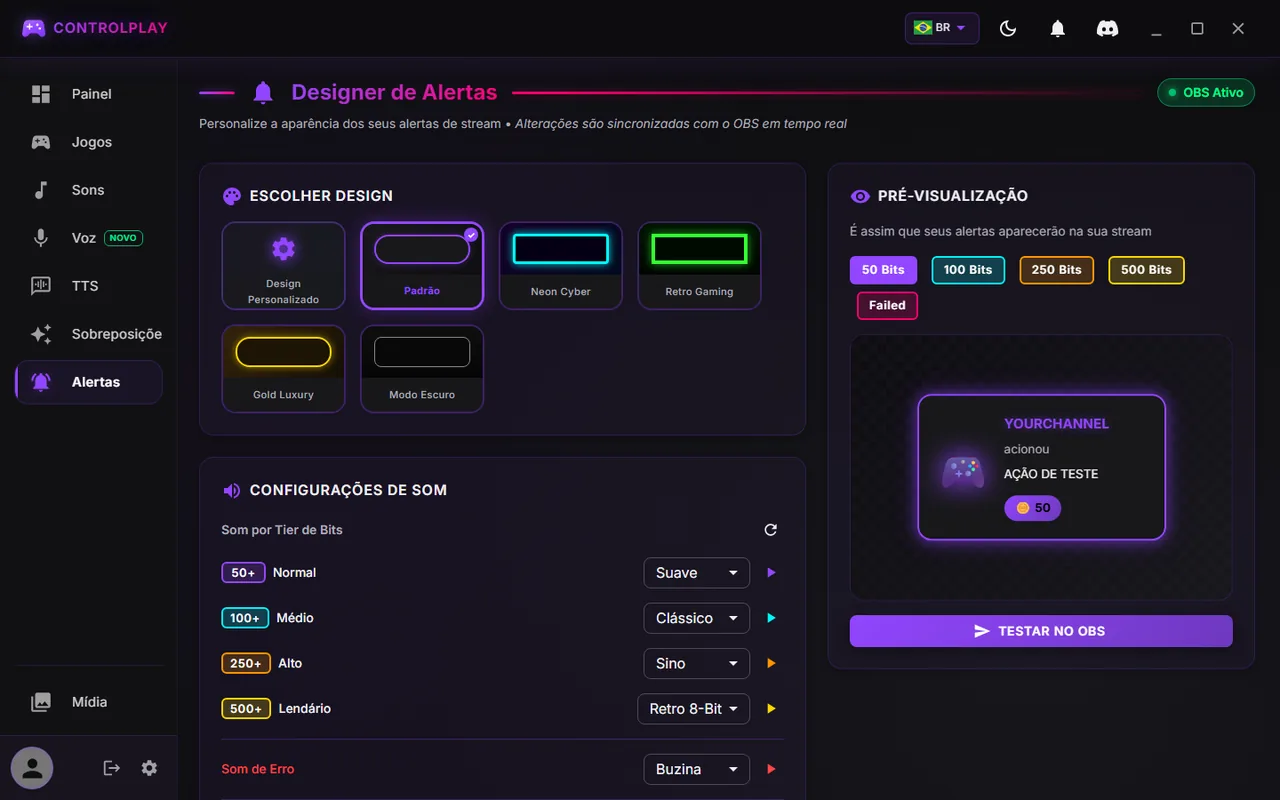
Task: Reset tier sounds with the refresh icon
Action: (x=770, y=530)
